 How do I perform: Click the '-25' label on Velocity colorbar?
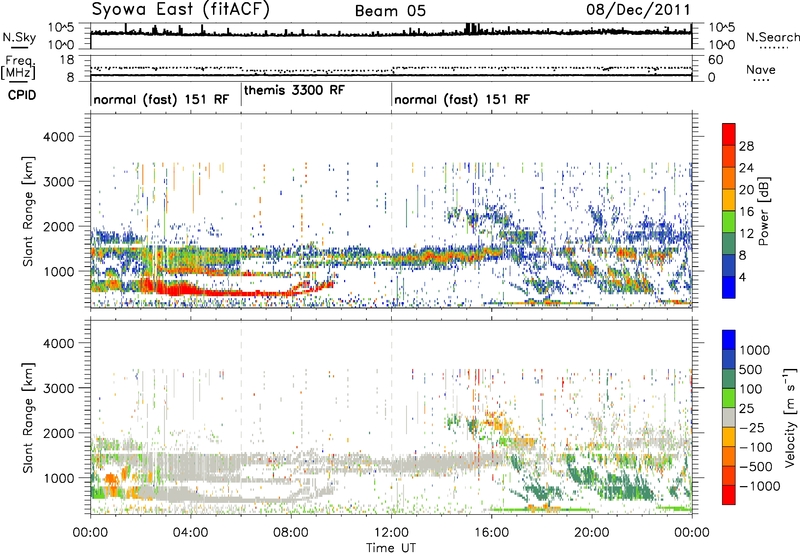752,427
